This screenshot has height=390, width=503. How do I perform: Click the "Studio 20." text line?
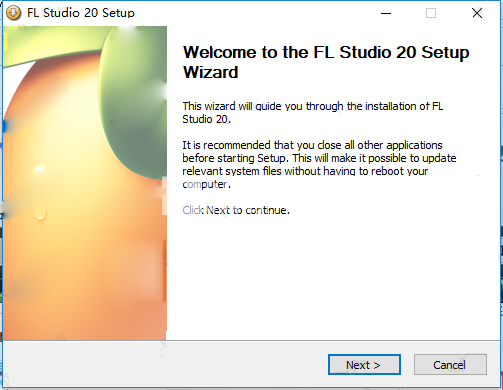click(206, 119)
